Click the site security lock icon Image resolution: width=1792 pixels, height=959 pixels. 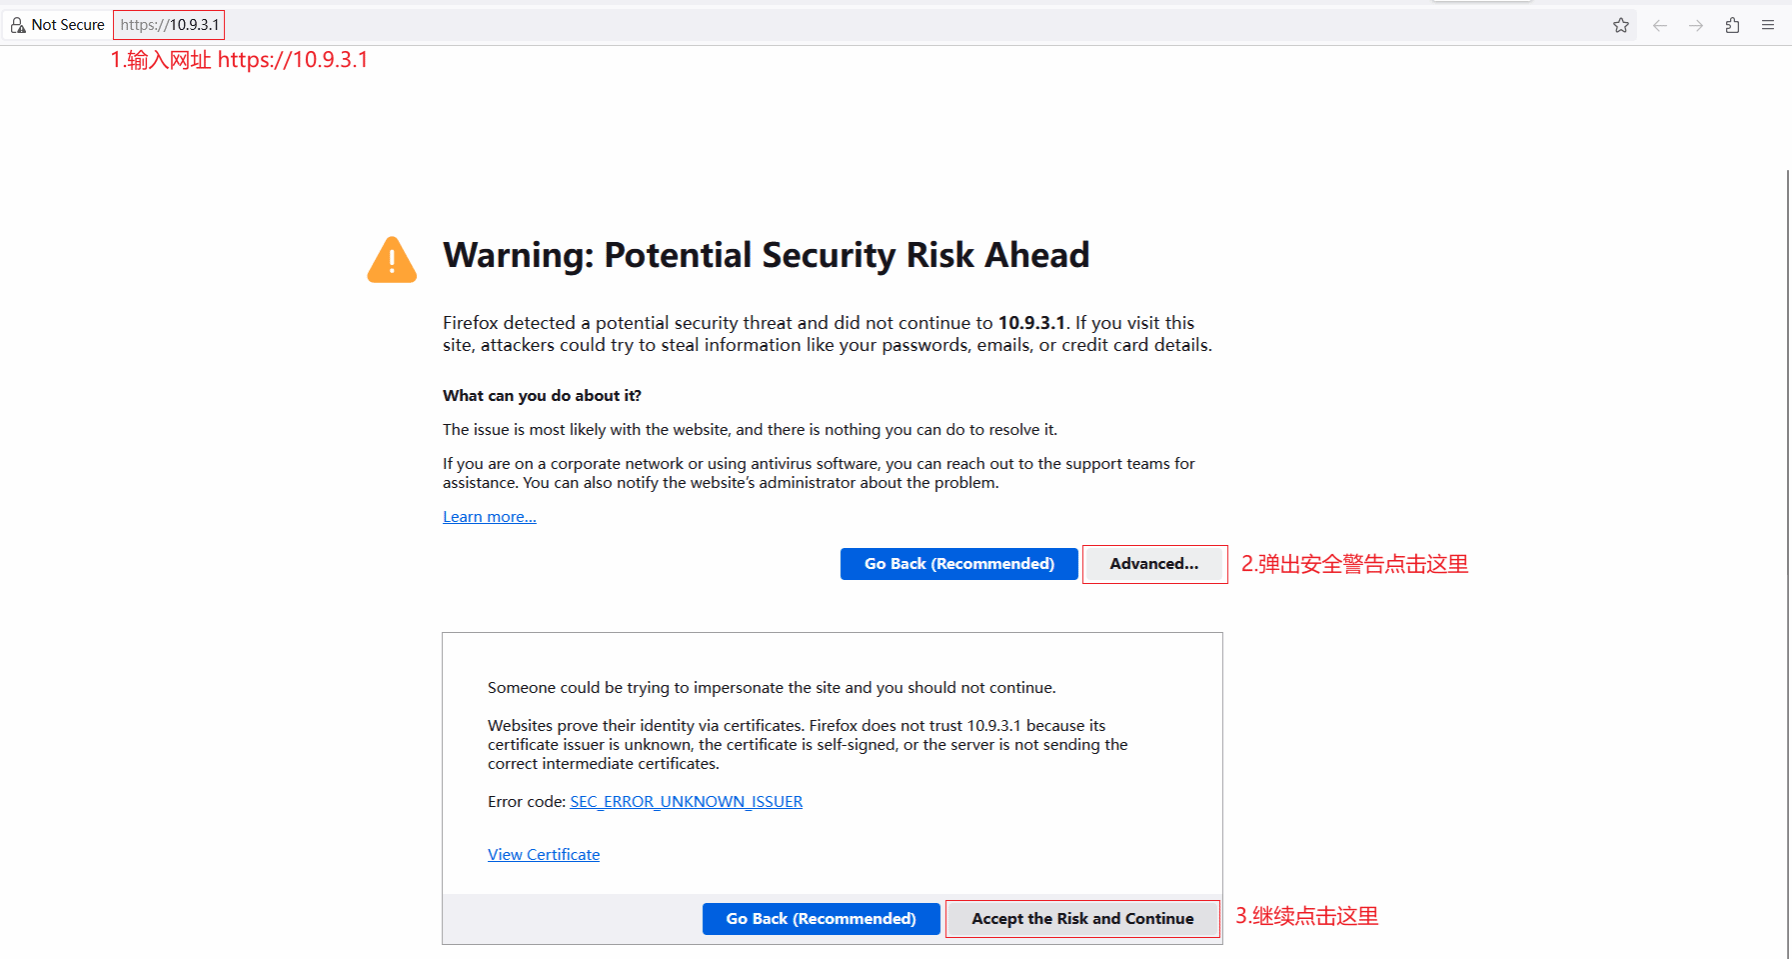coord(18,25)
